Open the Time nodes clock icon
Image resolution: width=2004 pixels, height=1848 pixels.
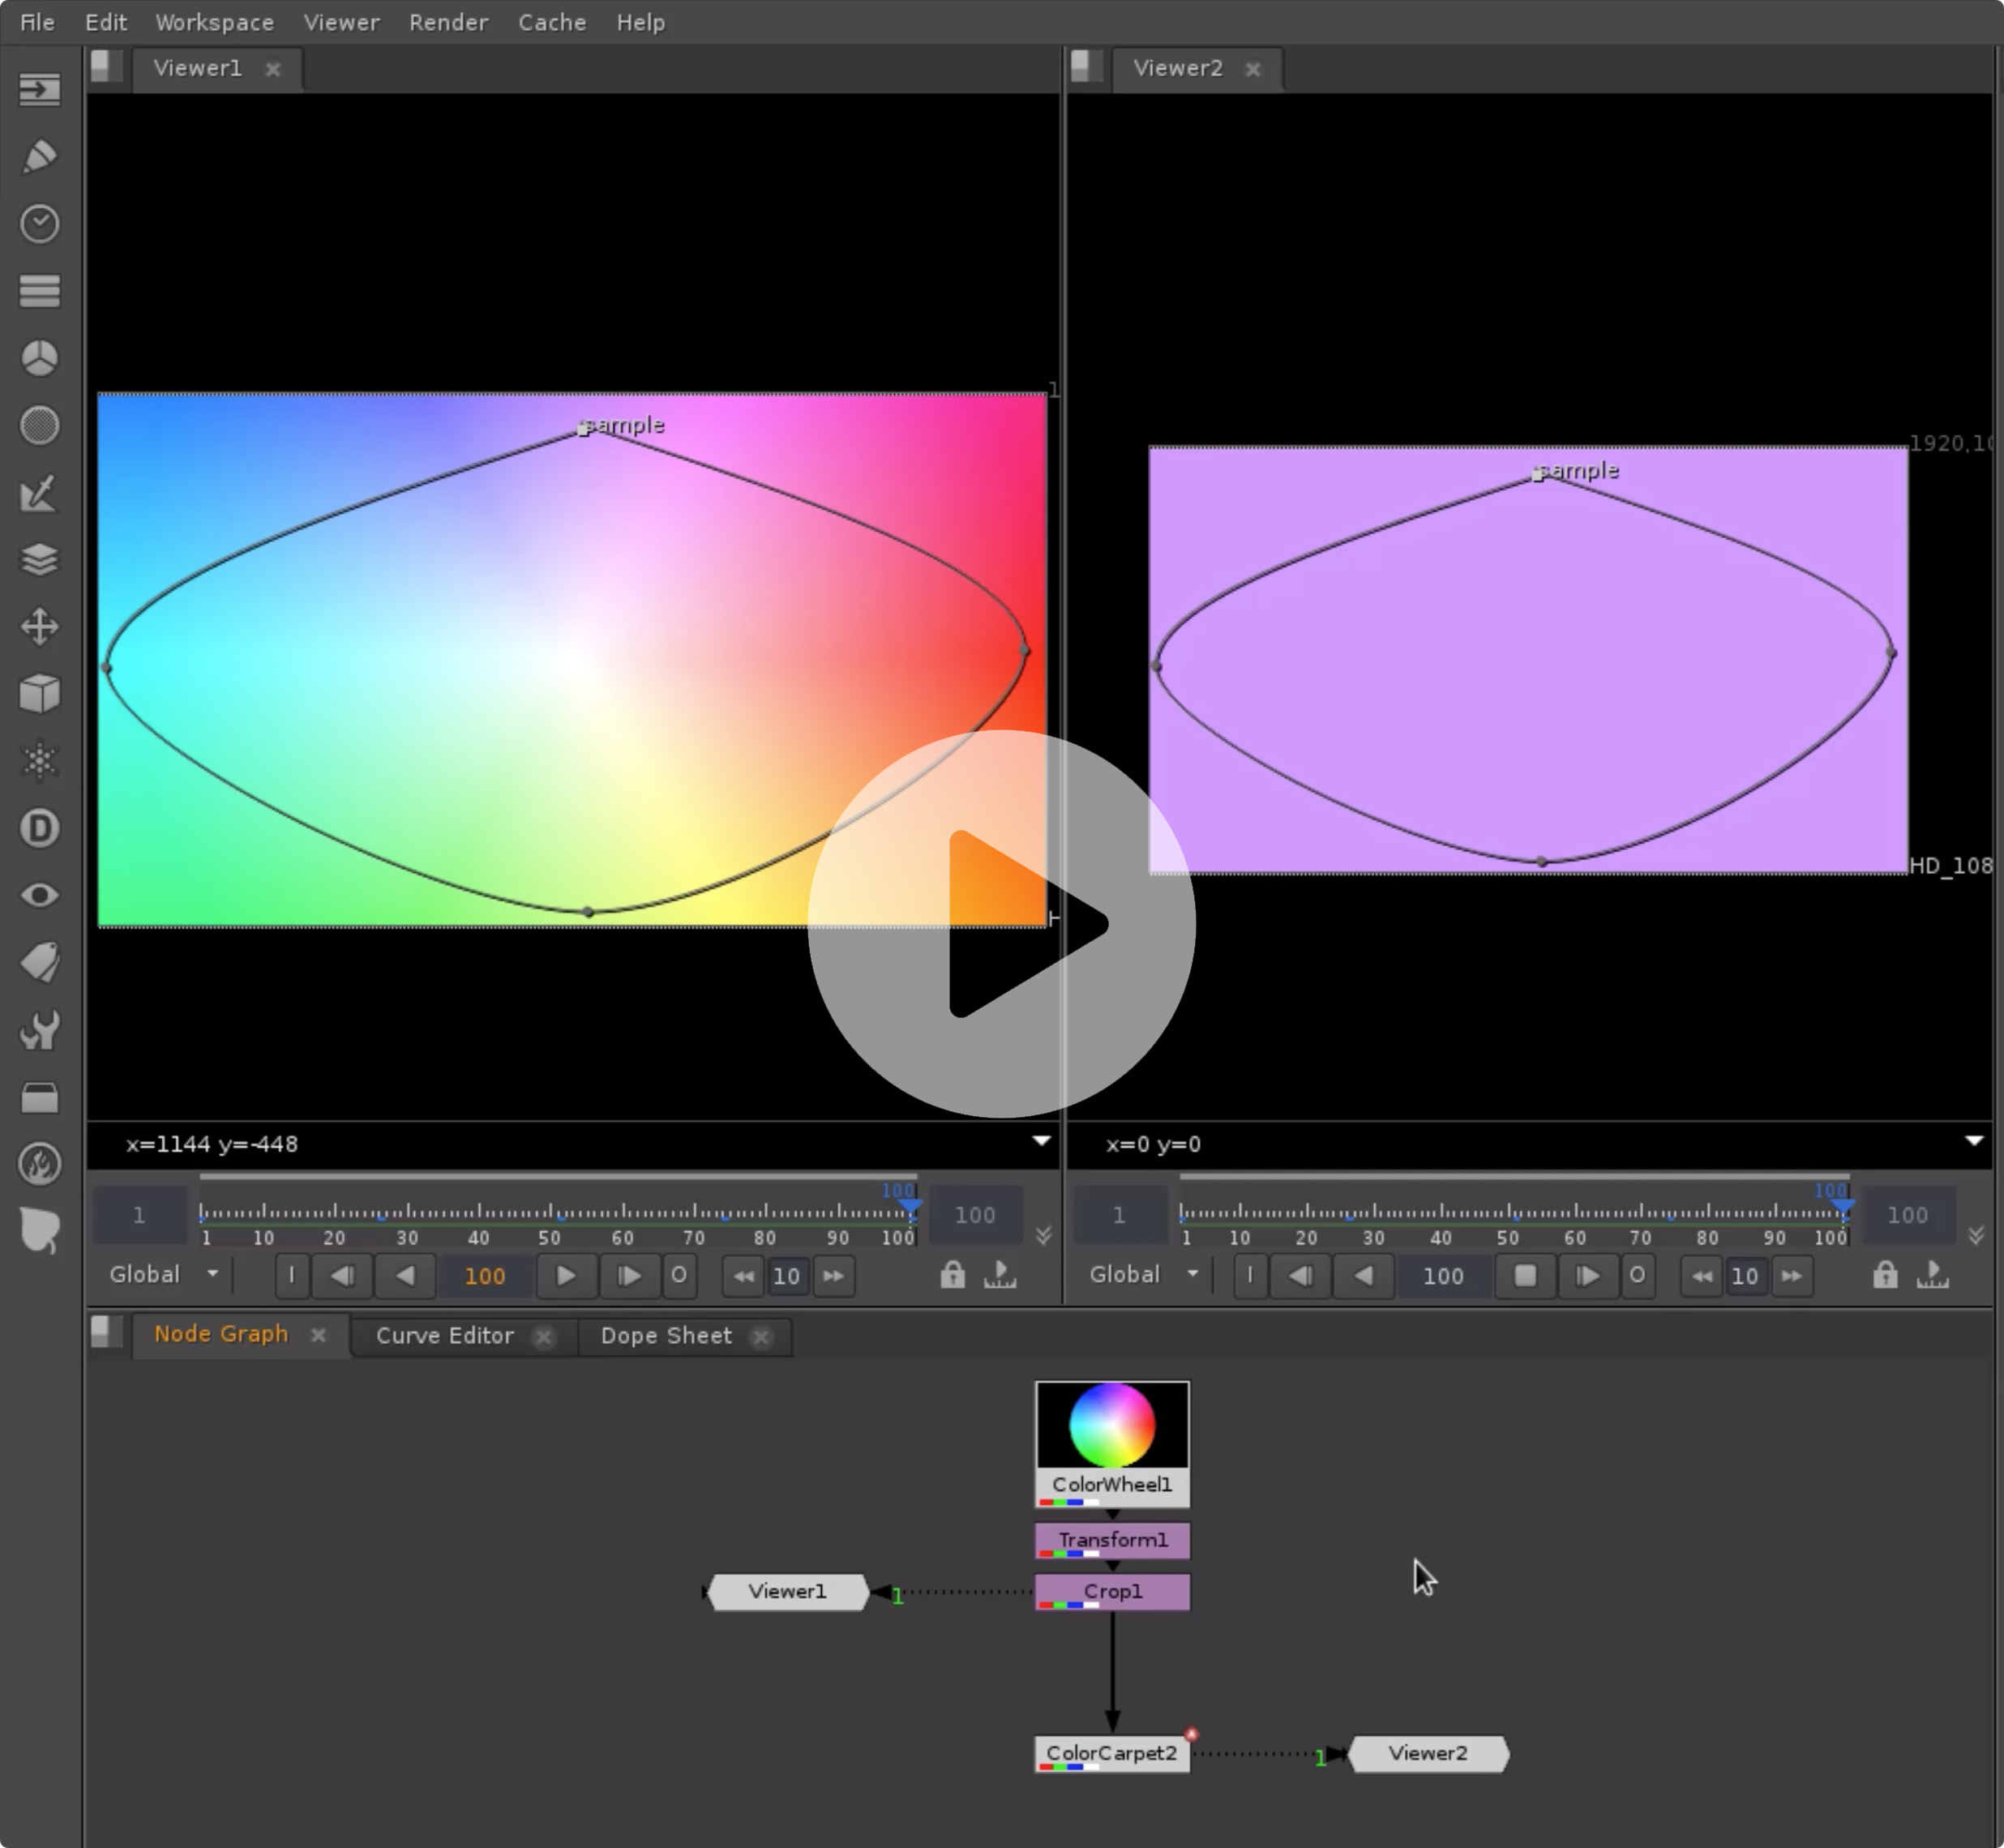point(39,224)
